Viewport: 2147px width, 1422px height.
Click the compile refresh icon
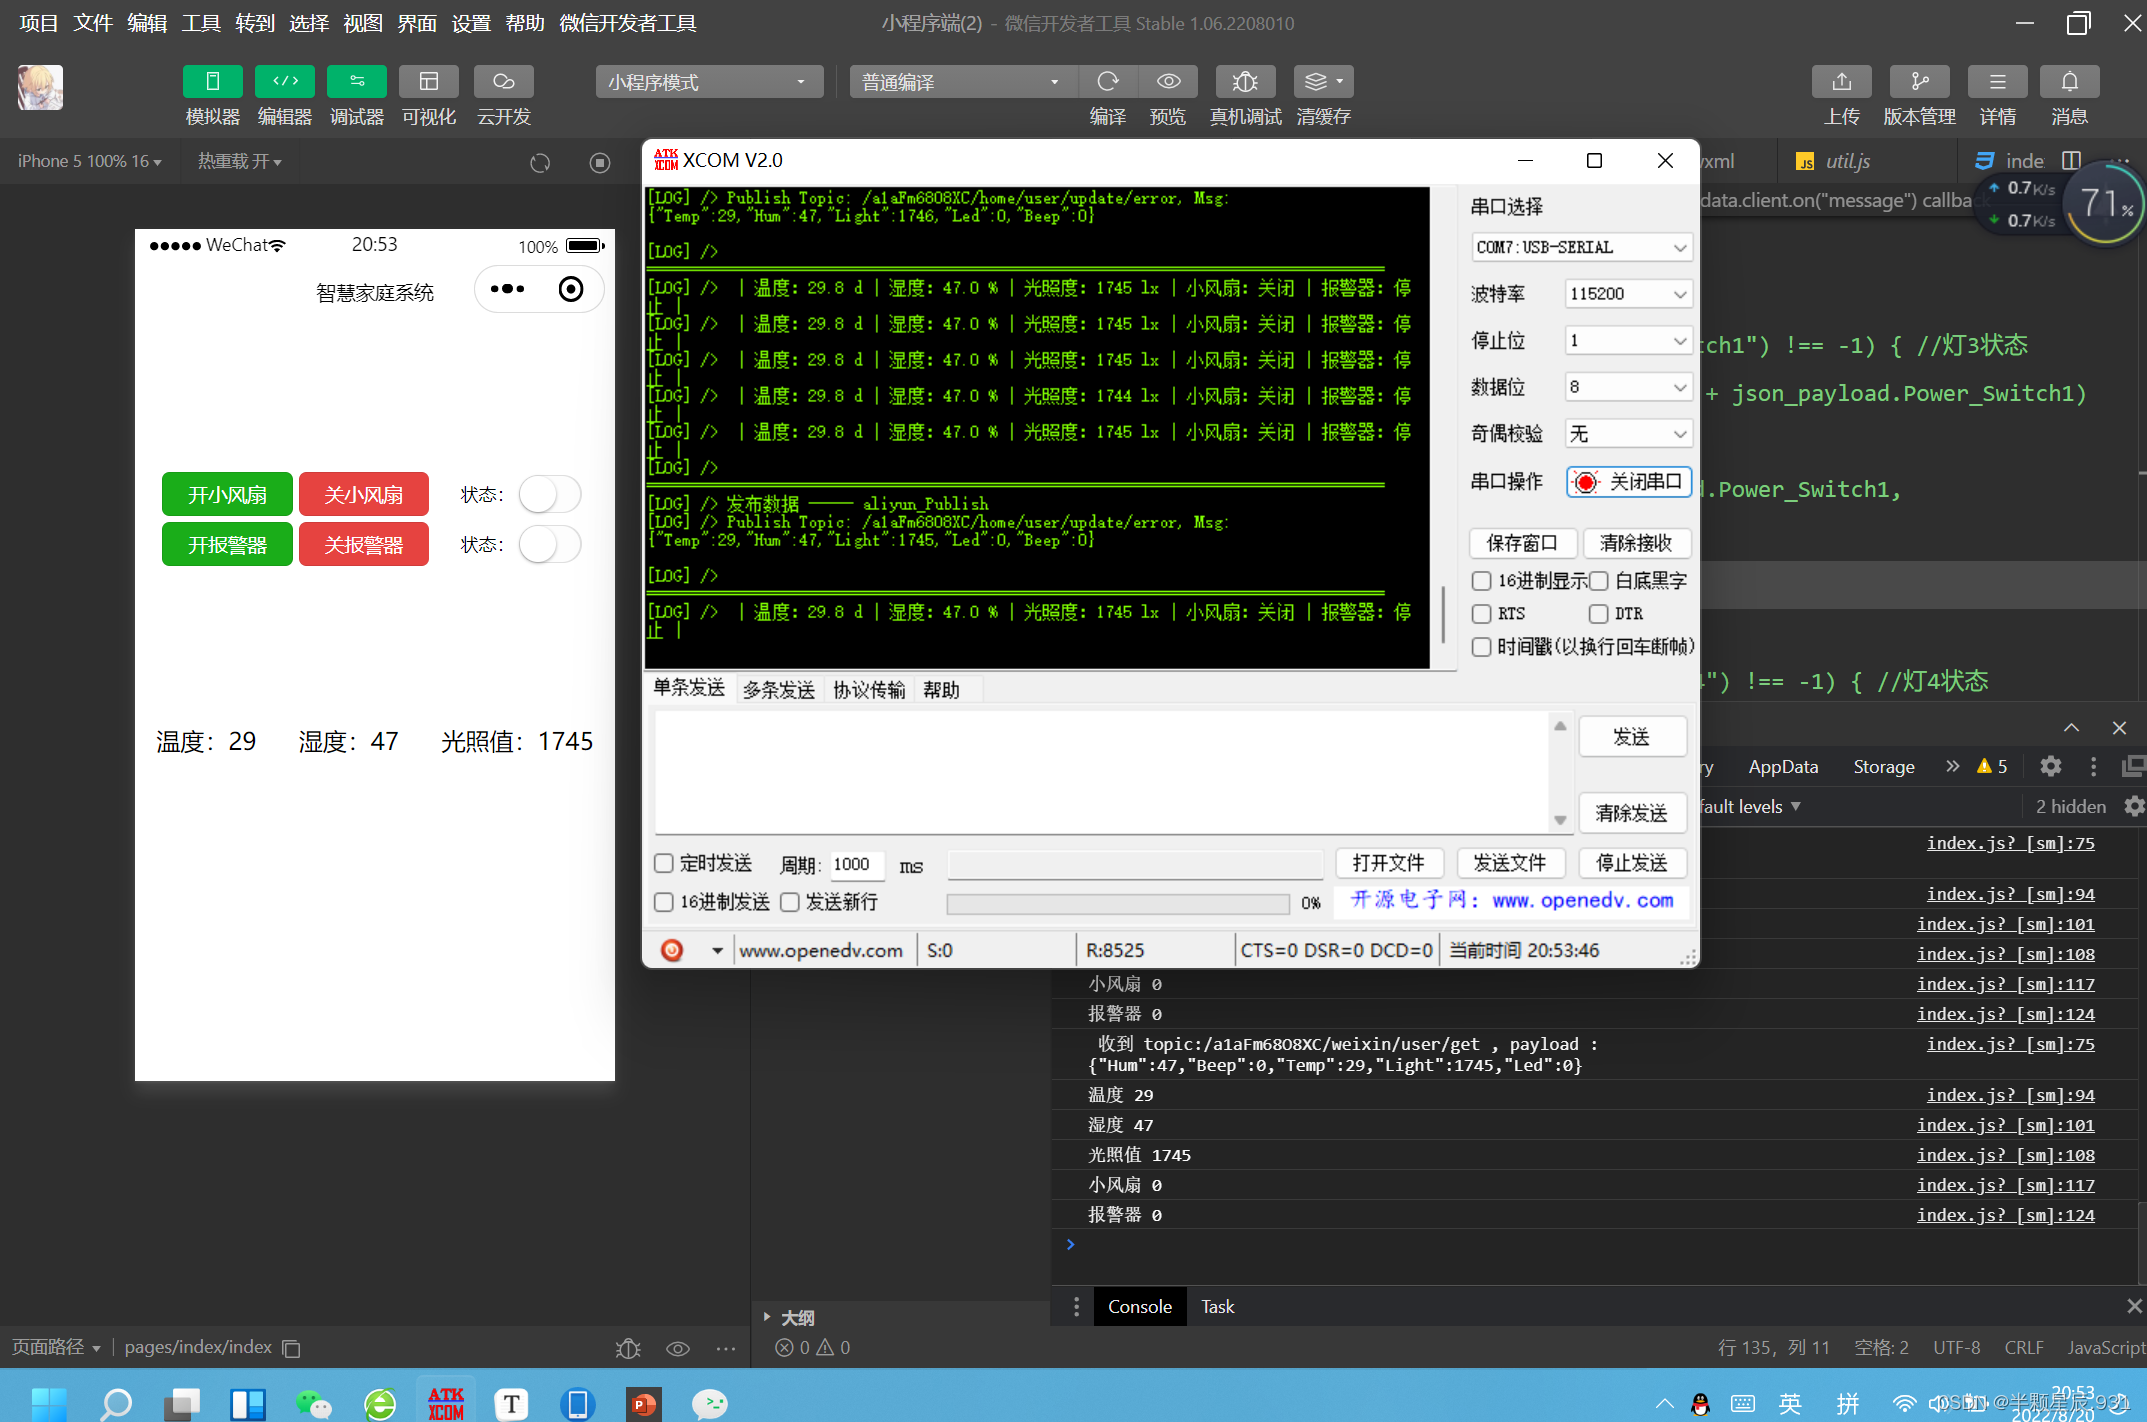coord(1107,82)
